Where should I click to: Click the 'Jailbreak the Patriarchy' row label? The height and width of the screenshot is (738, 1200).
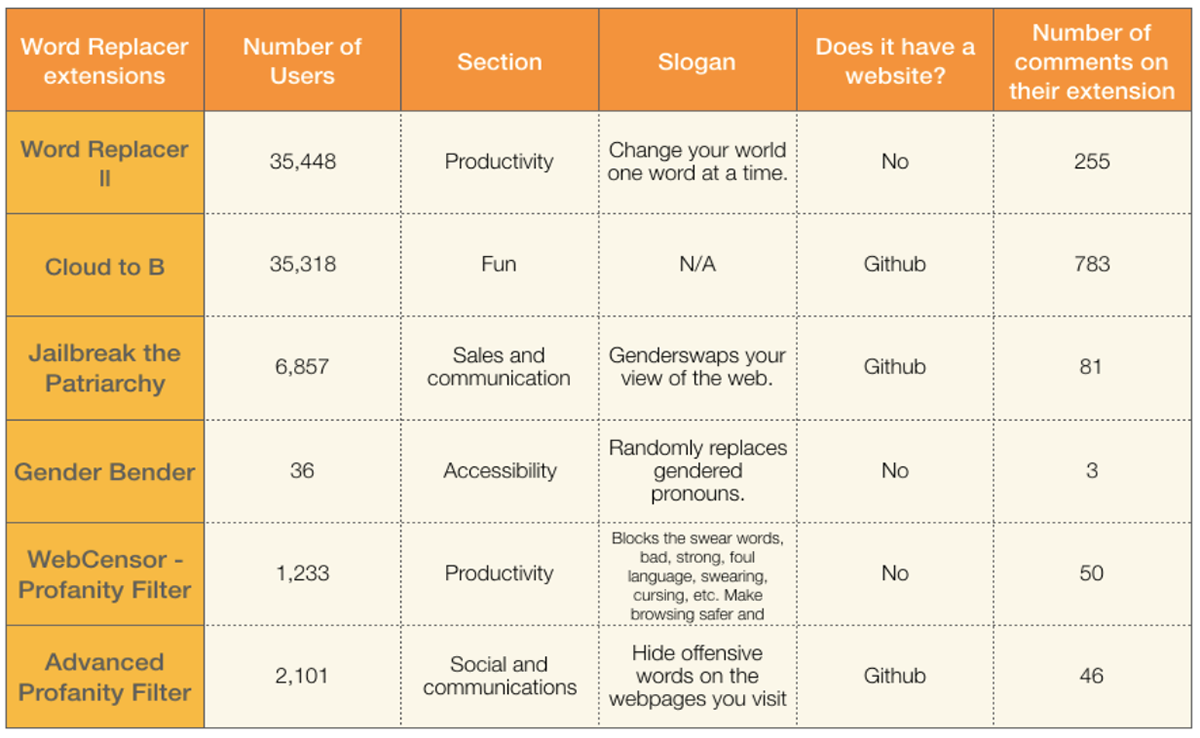click(x=105, y=368)
